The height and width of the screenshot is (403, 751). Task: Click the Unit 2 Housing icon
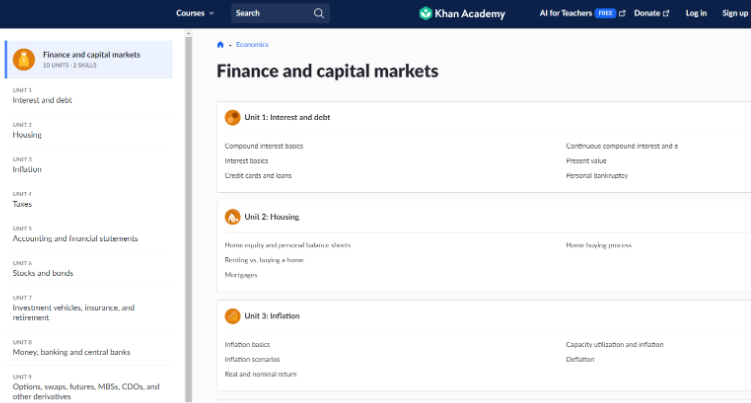(x=232, y=217)
